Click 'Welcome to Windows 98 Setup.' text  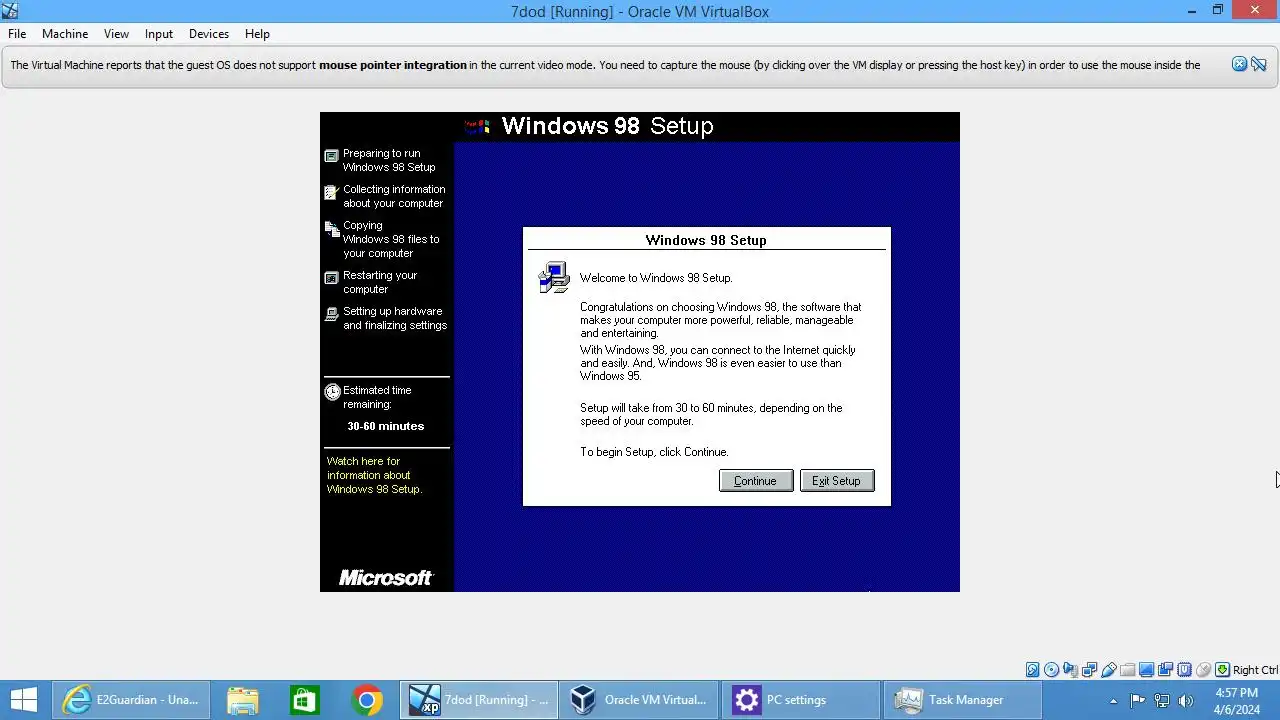656,278
